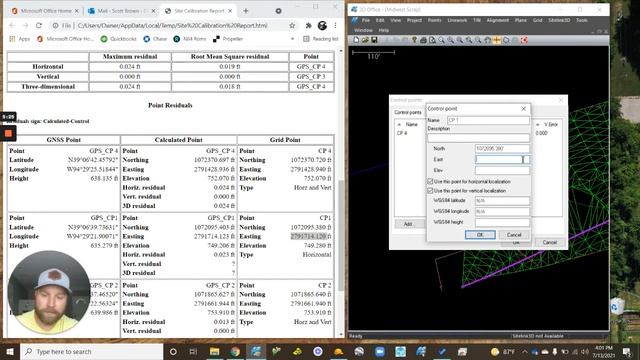Image resolution: width=640 pixels, height=360 pixels.
Task: Click the WGS84 latitude field
Action: (x=502, y=200)
